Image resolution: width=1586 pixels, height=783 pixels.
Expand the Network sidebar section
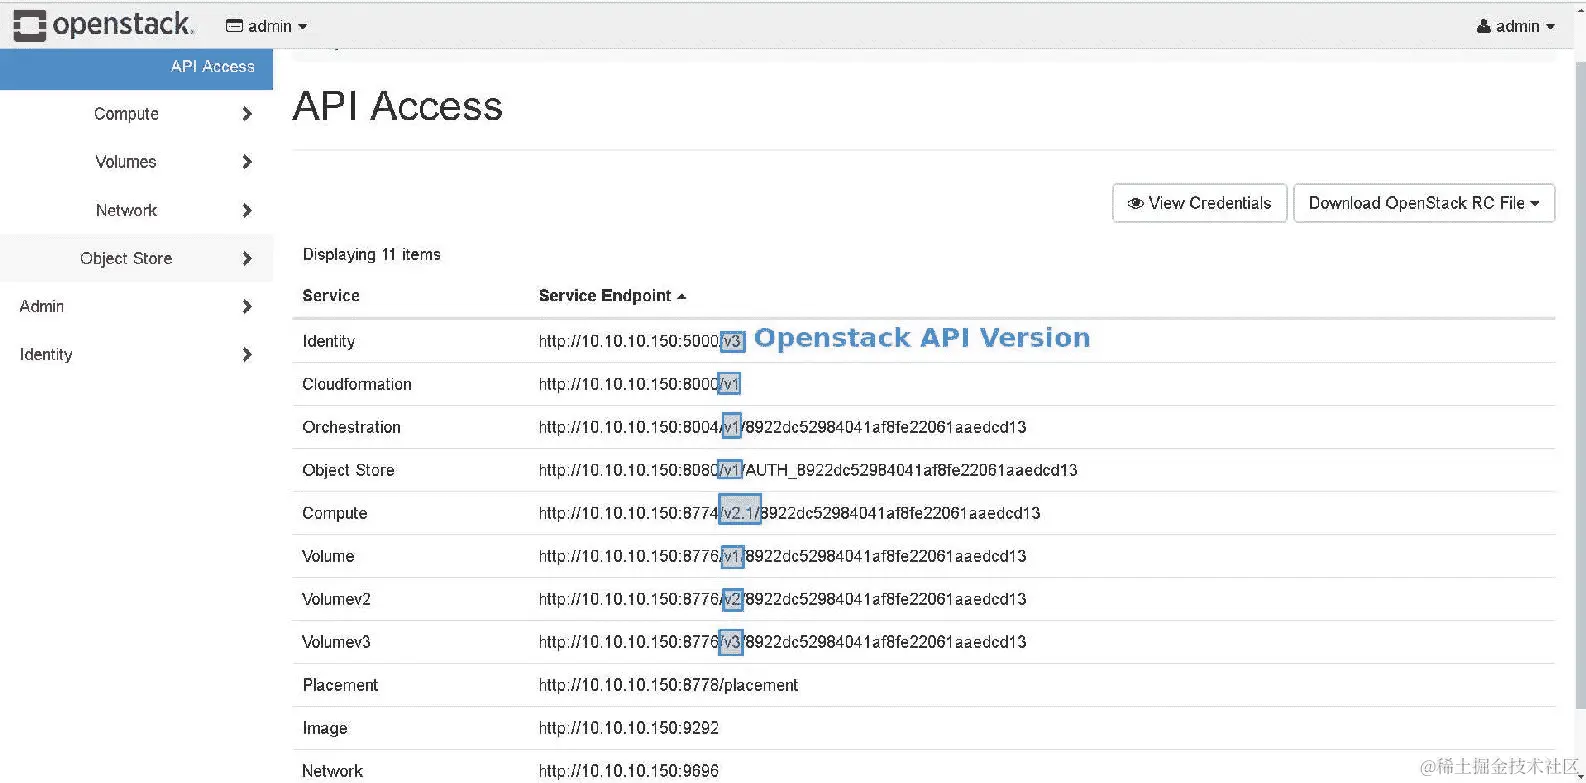pos(136,210)
